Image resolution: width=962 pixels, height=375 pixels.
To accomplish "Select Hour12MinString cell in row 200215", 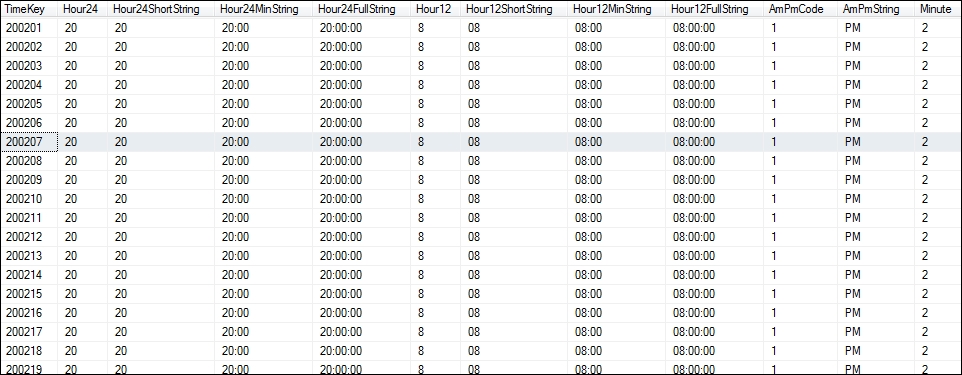I will pyautogui.click(x=617, y=294).
